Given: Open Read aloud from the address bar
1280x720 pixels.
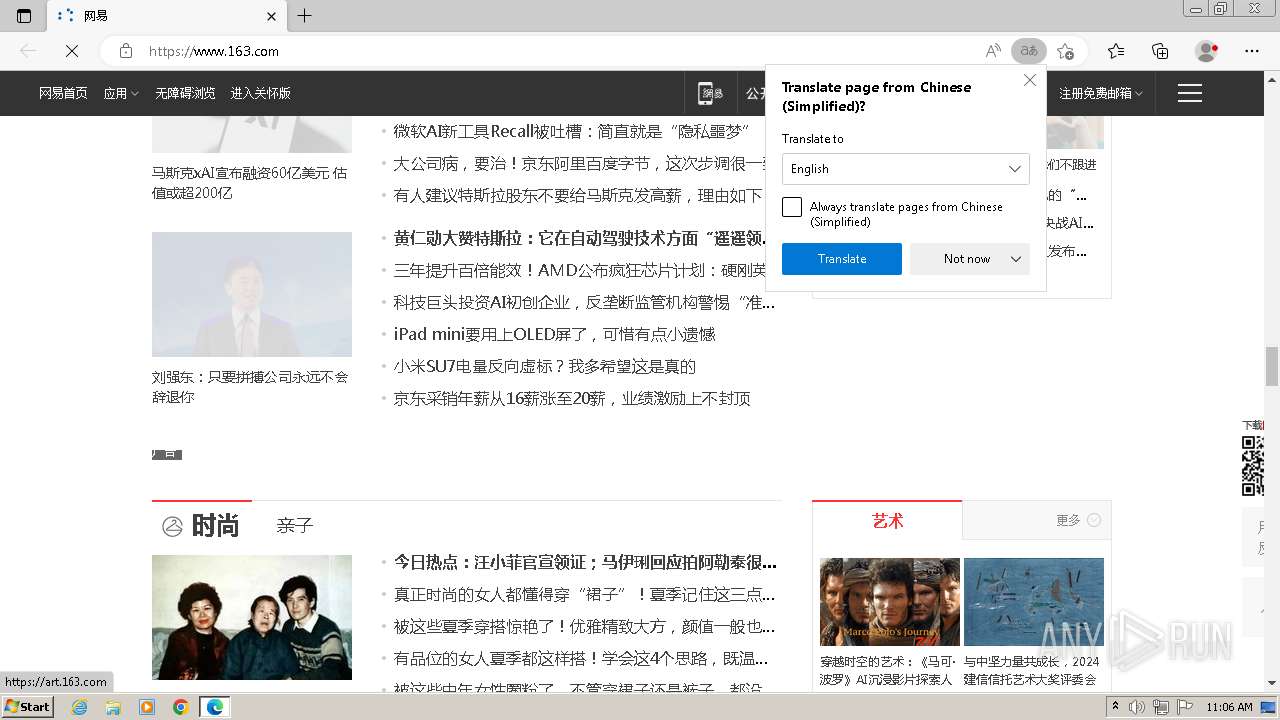Looking at the screenshot, I should [992, 51].
